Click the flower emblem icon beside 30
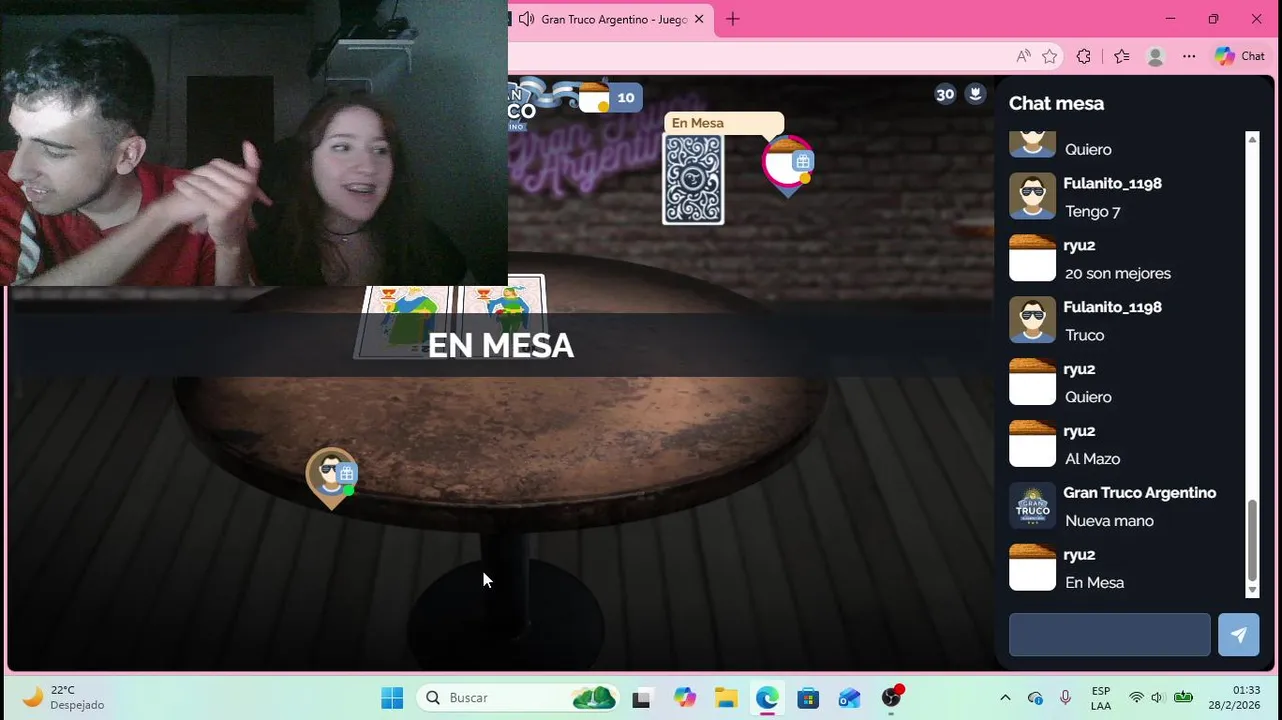The width and height of the screenshot is (1282, 720). (x=975, y=94)
